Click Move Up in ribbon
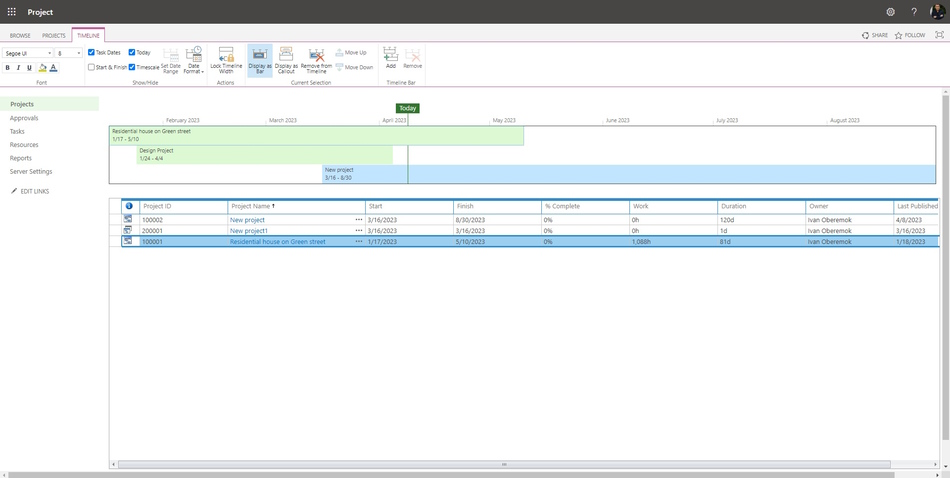This screenshot has width=950, height=478. coord(351,53)
